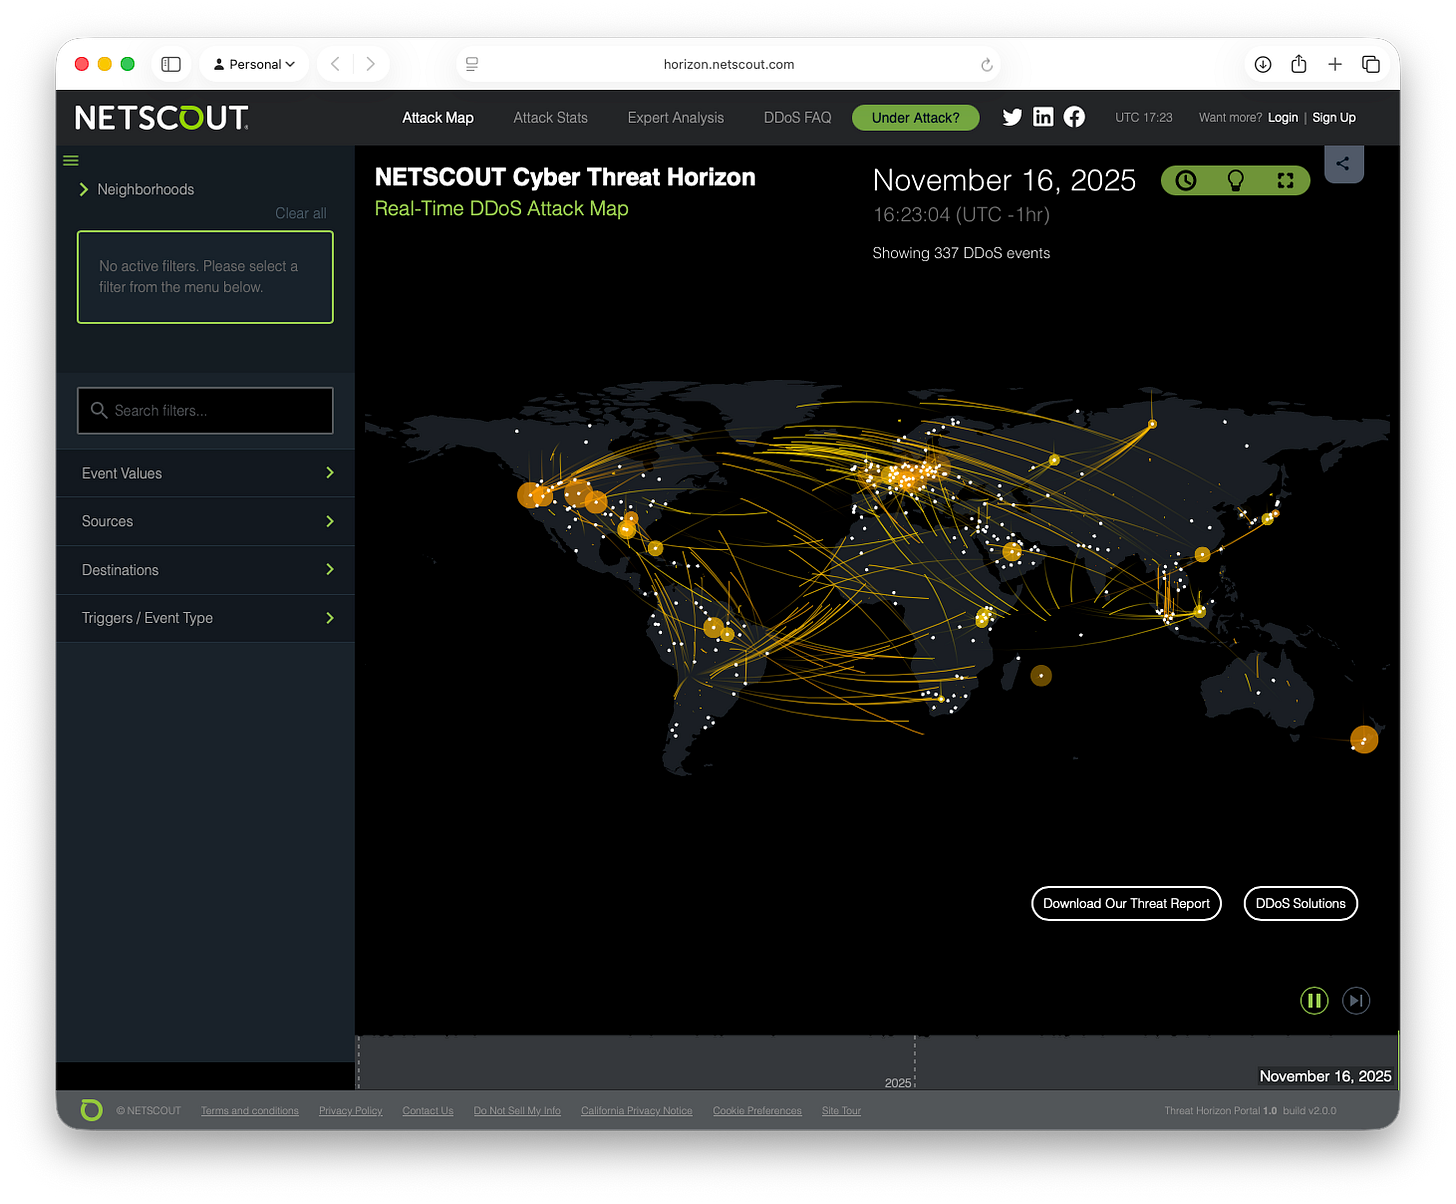The image size is (1456, 1204).
Task: Click the NETSCOUT logo
Action: pyautogui.click(x=162, y=118)
